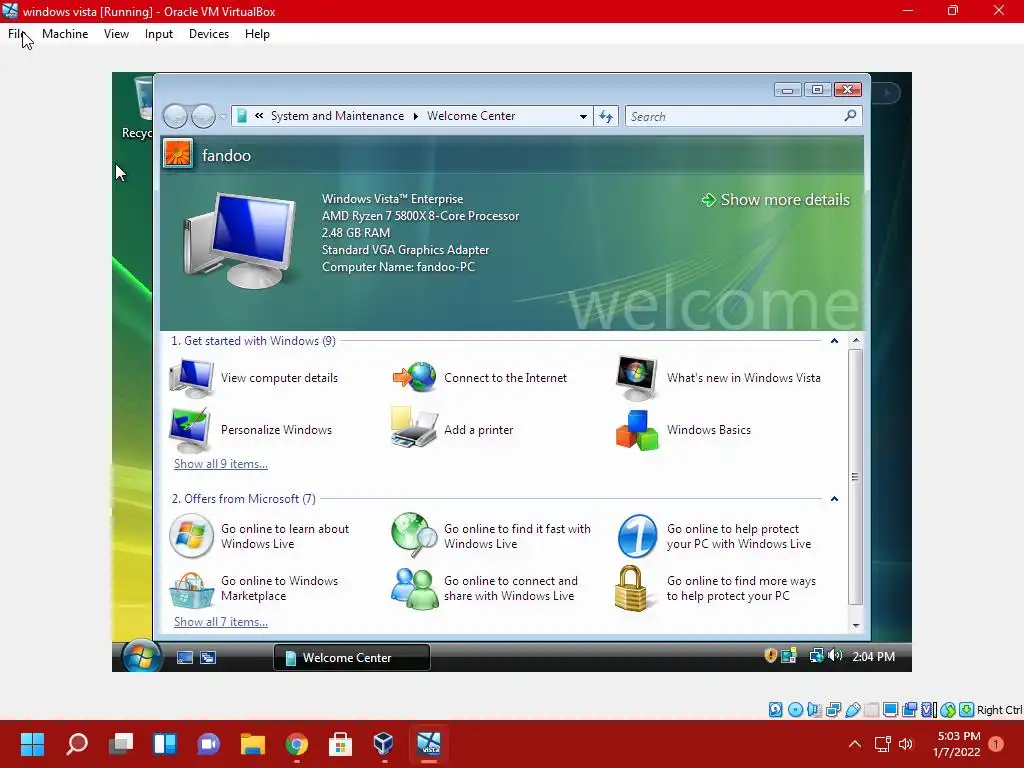Image resolution: width=1024 pixels, height=768 pixels.
Task: Click the VirtualBox mouse integration icon
Action: 948,710
